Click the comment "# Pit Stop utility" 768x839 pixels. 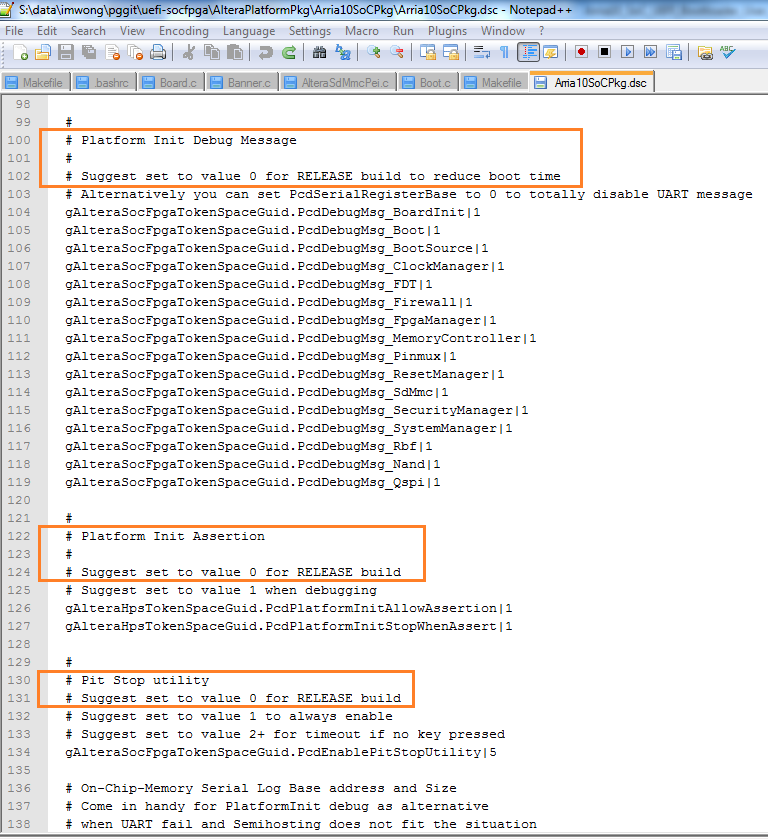[x=137, y=680]
